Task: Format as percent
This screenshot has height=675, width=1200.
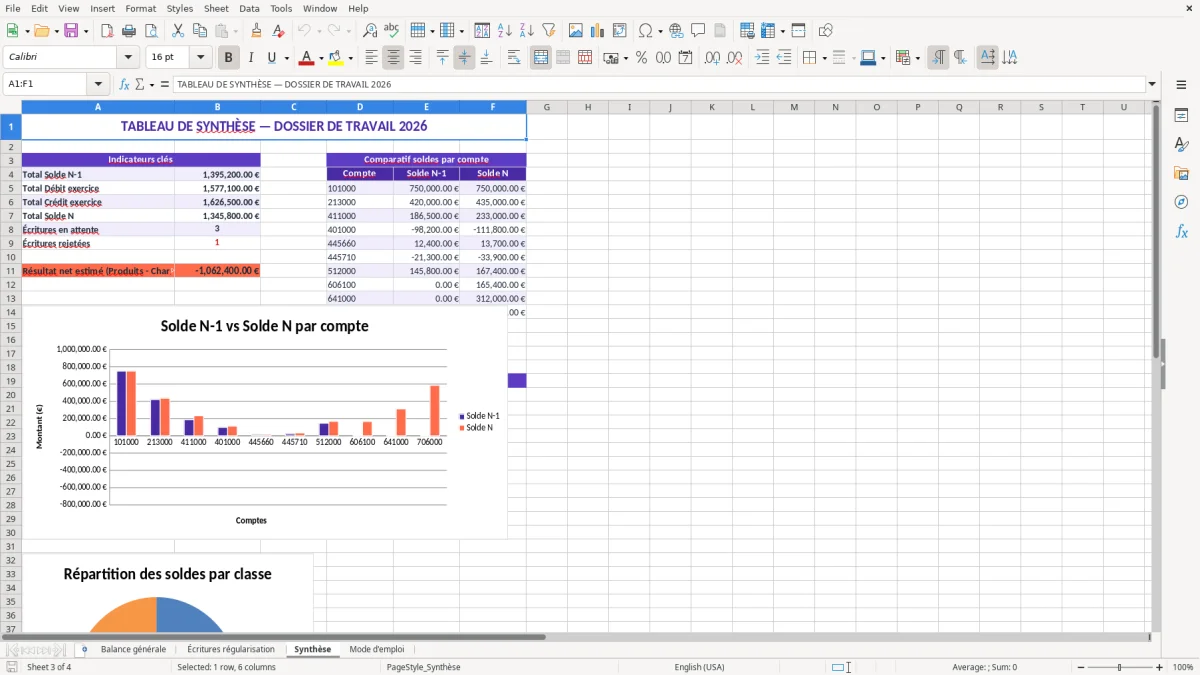Action: coord(642,58)
